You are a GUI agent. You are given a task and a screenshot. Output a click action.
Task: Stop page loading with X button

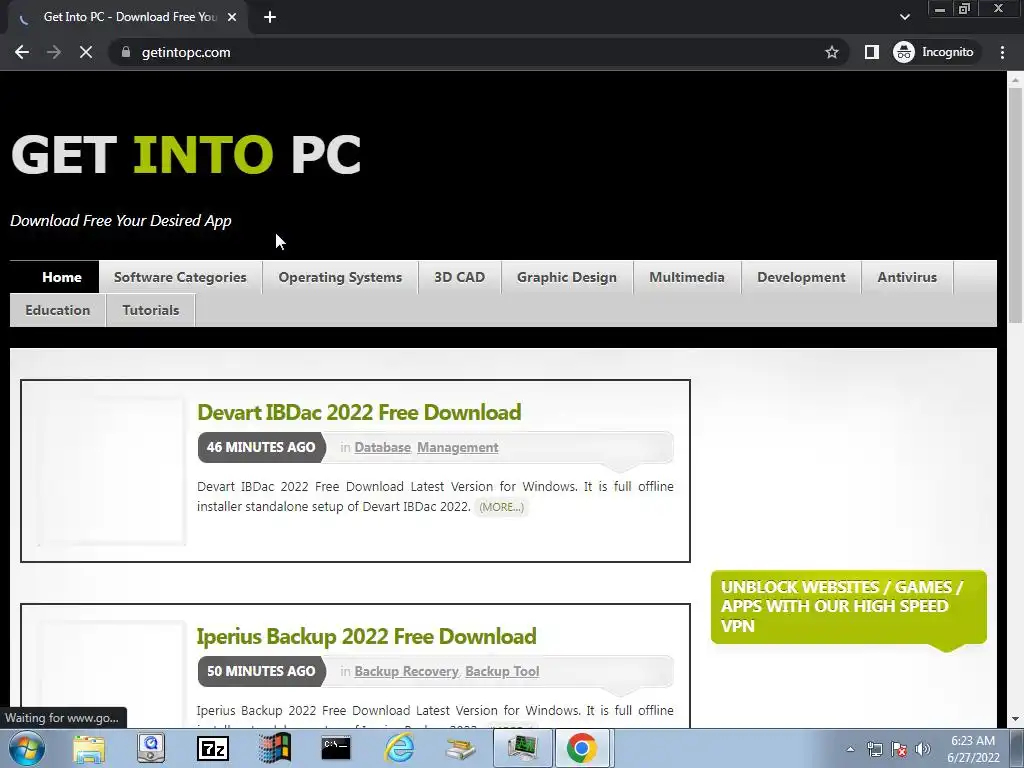(x=86, y=52)
